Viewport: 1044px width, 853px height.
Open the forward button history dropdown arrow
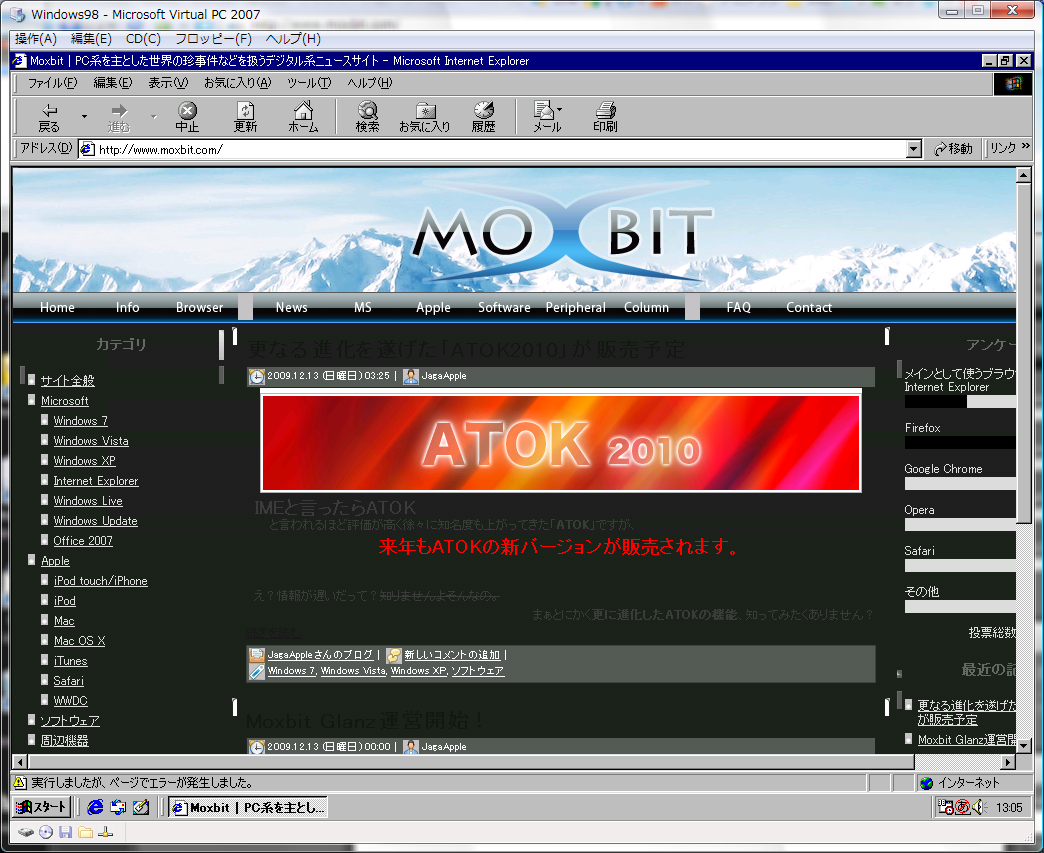154,117
